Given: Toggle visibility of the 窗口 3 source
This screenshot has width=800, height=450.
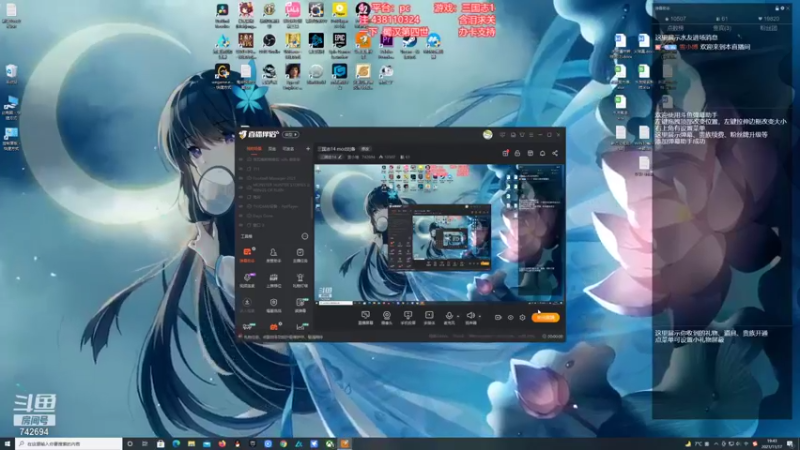Looking at the screenshot, I should 241,225.
